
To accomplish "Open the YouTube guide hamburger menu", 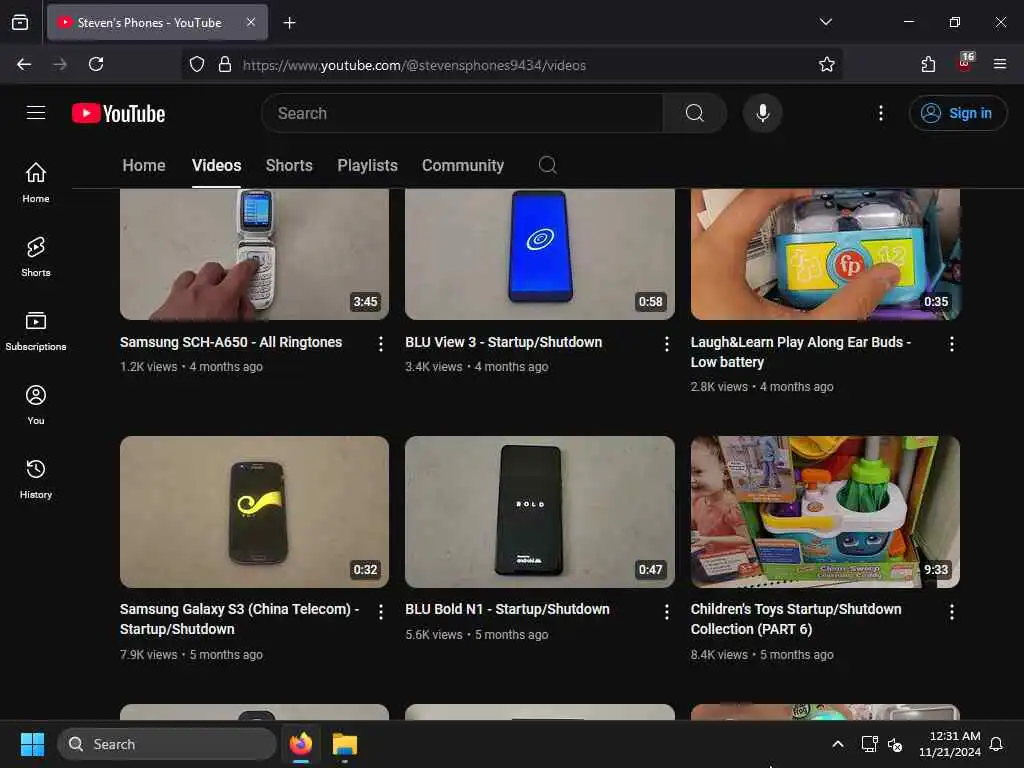I will point(36,113).
